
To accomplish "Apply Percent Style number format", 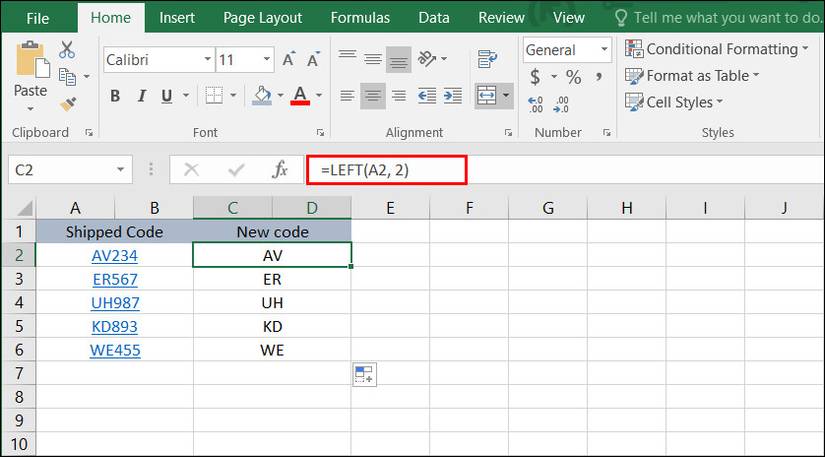I will [x=573, y=77].
